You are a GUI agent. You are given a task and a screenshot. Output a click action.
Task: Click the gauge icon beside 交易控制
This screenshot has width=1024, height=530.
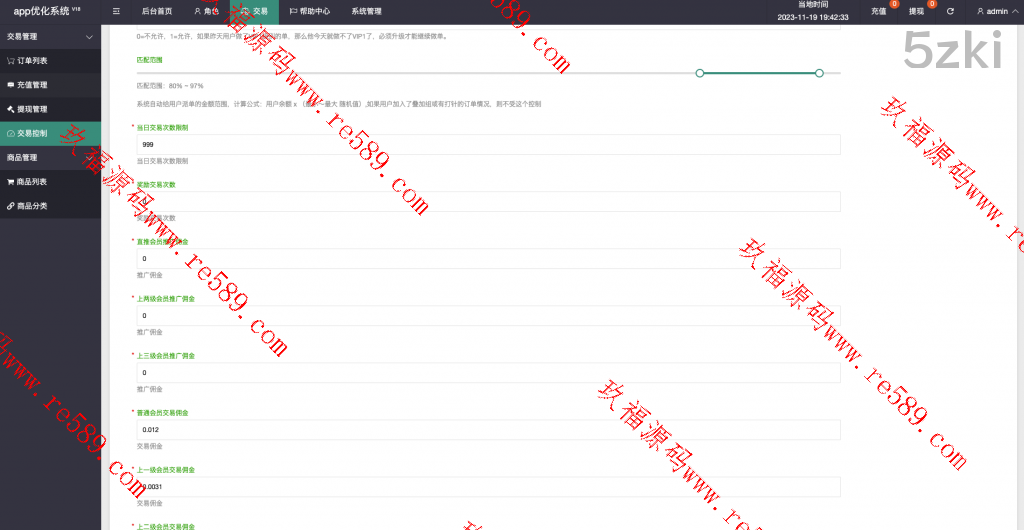pos(11,133)
